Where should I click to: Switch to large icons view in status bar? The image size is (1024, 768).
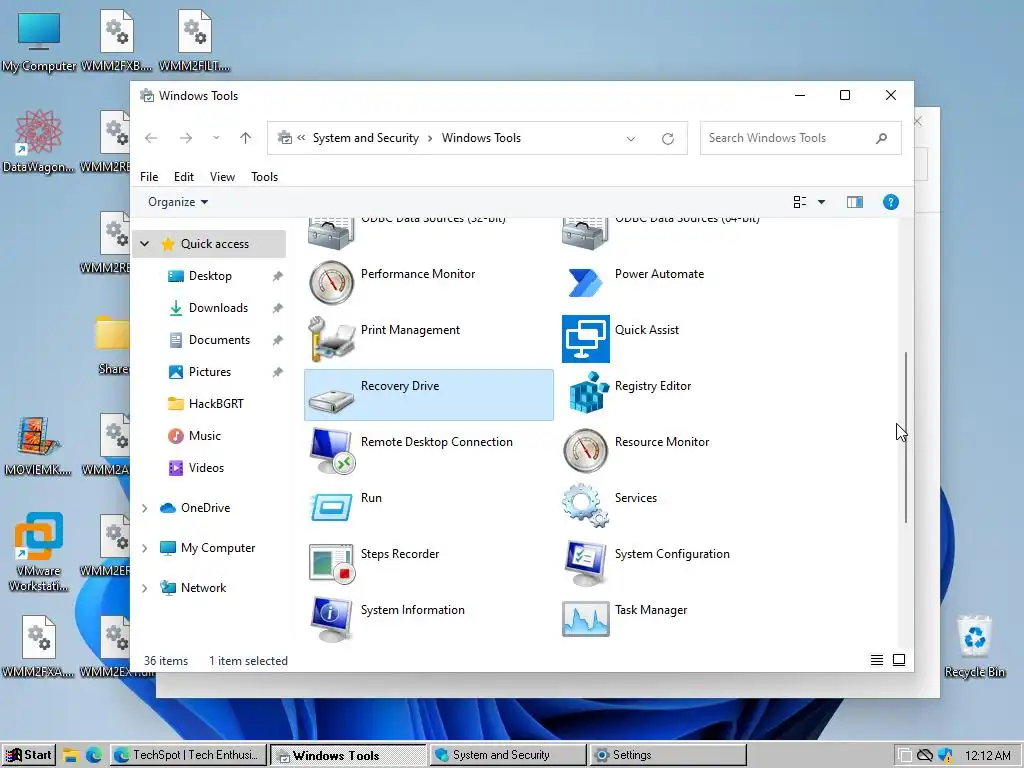pos(899,660)
